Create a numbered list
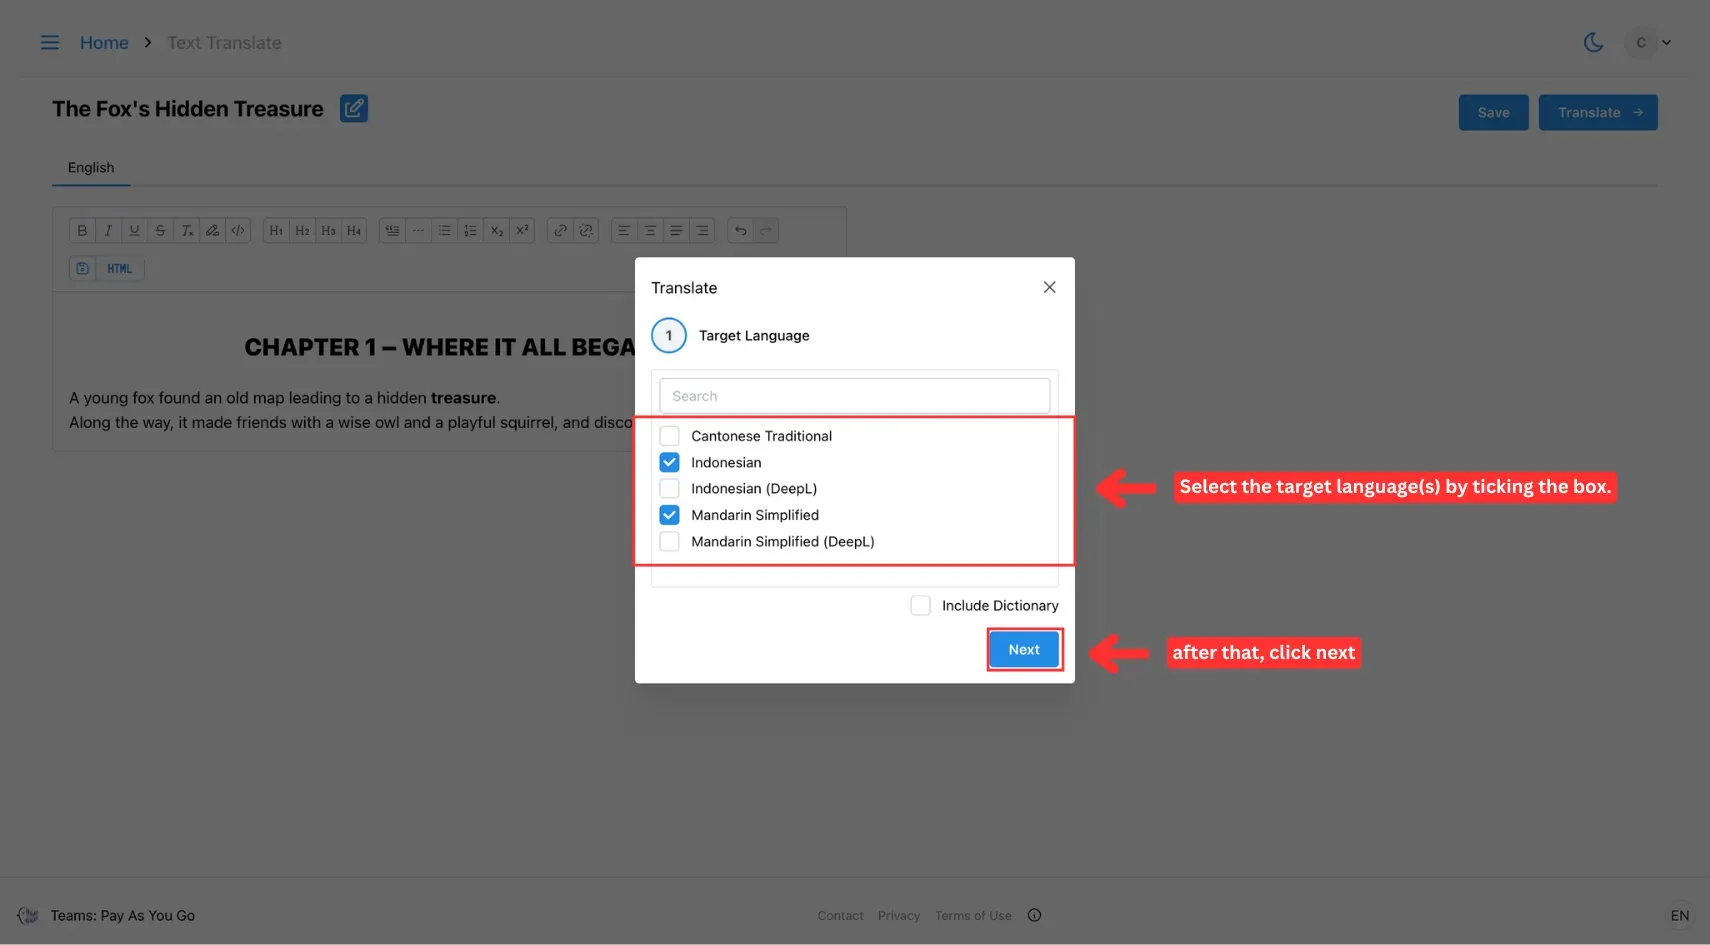 tap(470, 230)
